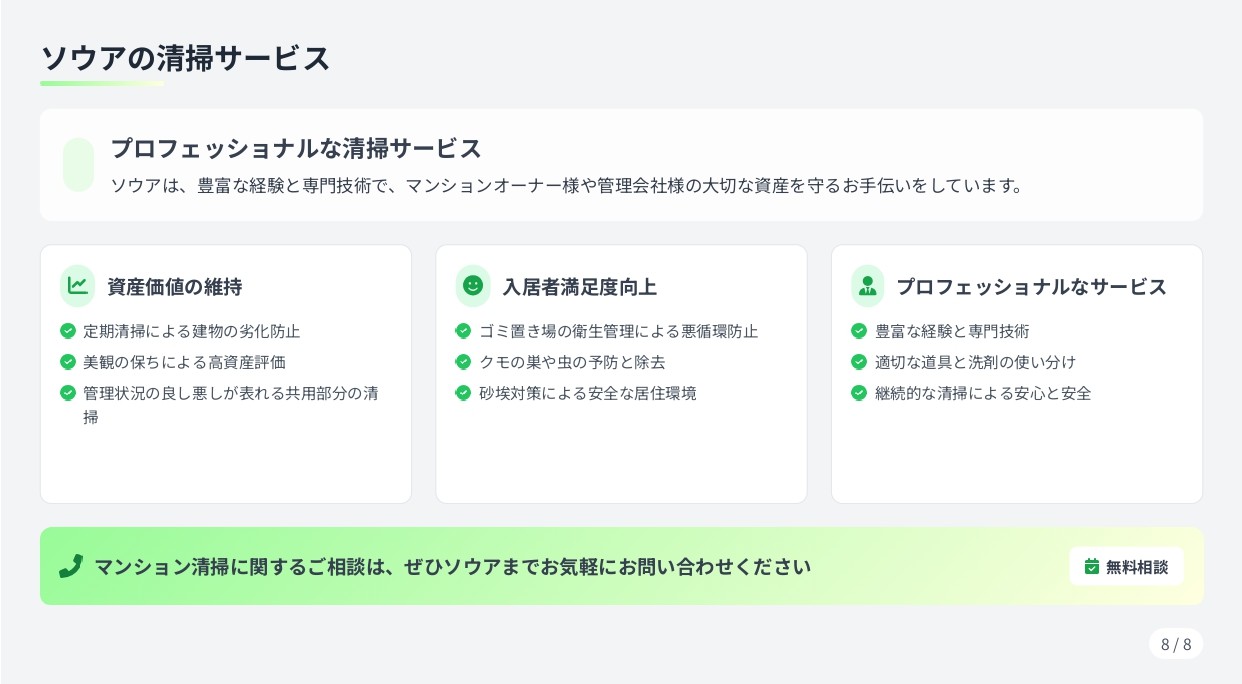
Task: Click the check icon beside ゴミ置き場の衛生管理
Action: tap(463, 331)
